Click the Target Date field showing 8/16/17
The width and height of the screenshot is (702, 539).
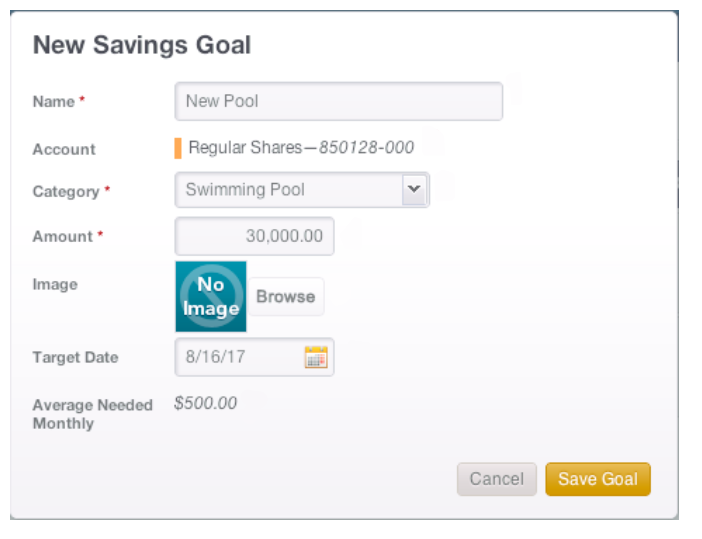pyautogui.click(x=254, y=357)
